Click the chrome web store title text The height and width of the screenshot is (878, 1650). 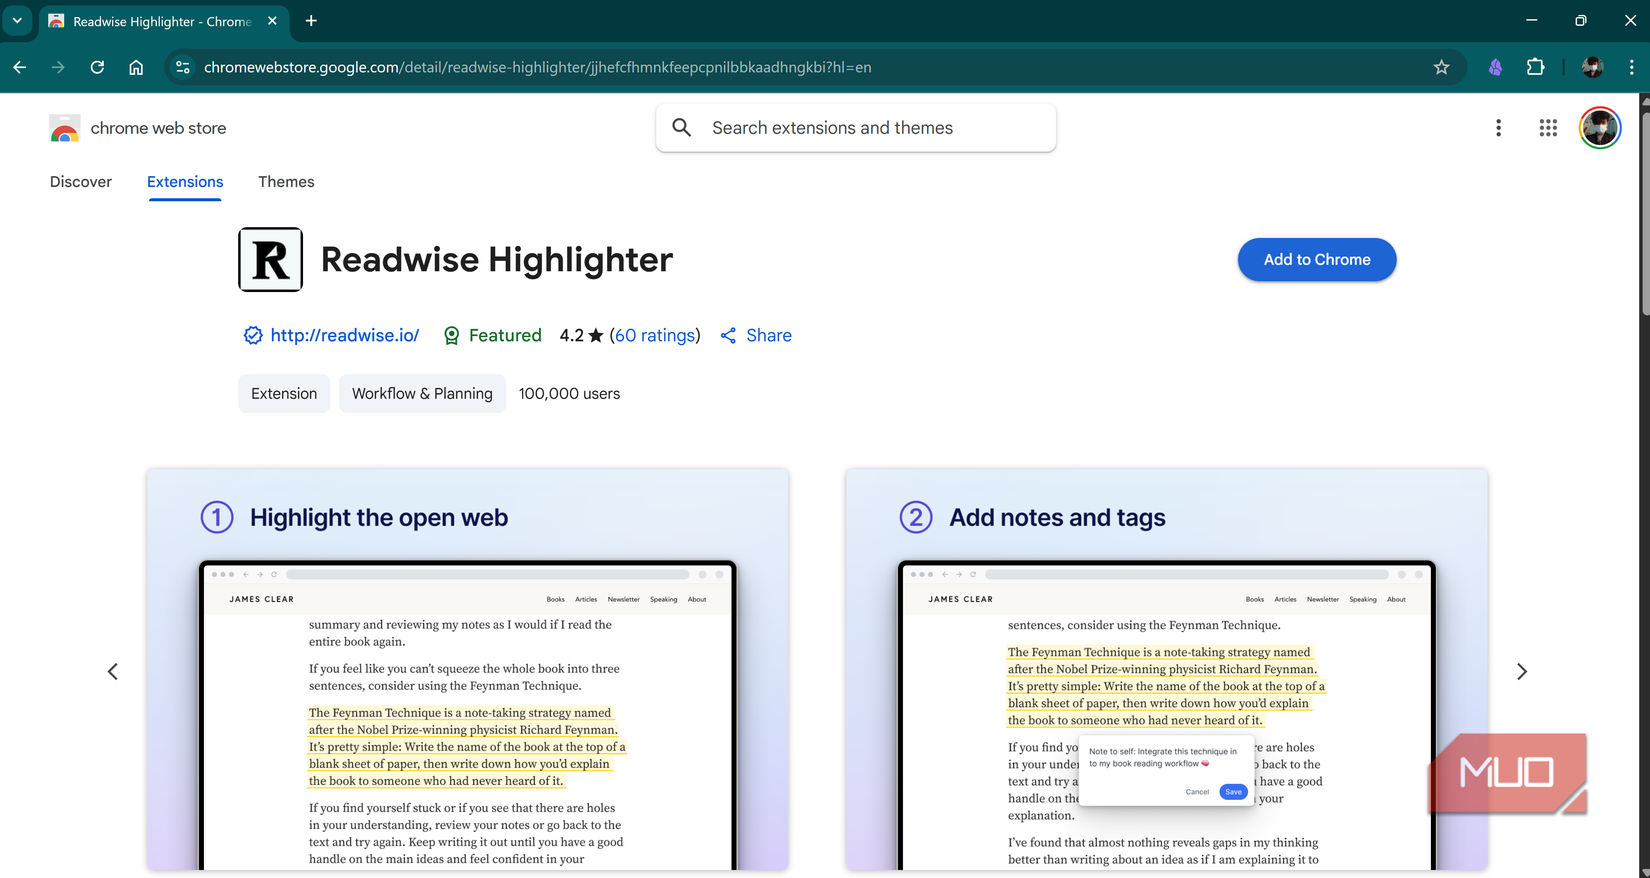[x=158, y=128]
